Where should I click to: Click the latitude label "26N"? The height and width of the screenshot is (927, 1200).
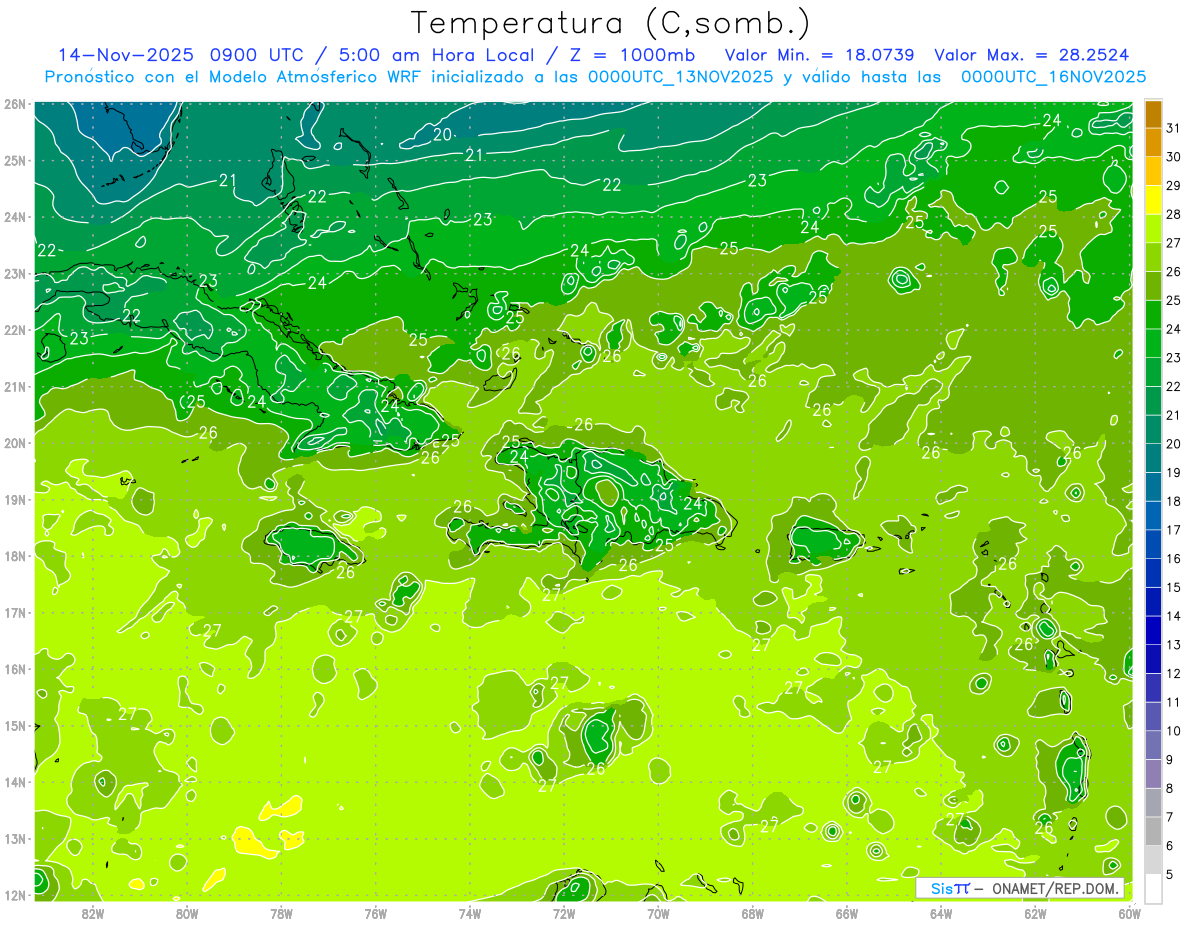(15, 104)
